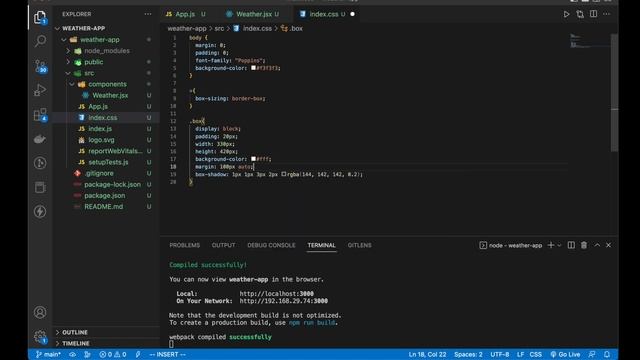Click LF end-of-line setting

click(520, 354)
